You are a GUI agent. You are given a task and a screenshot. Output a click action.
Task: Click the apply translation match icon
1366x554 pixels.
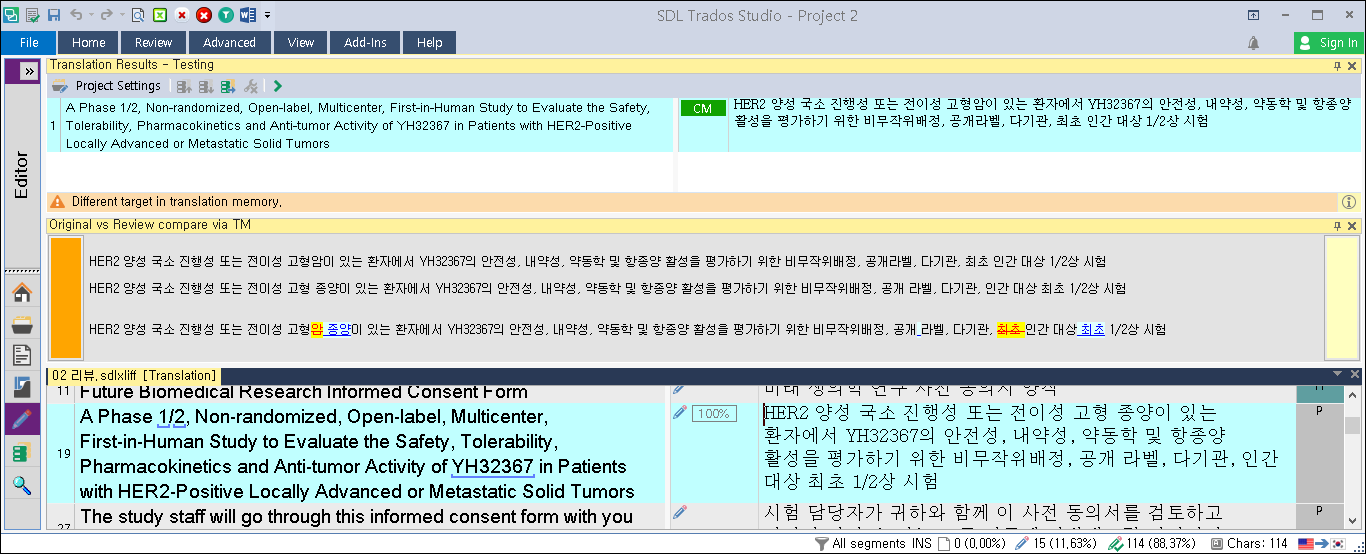click(x=228, y=86)
